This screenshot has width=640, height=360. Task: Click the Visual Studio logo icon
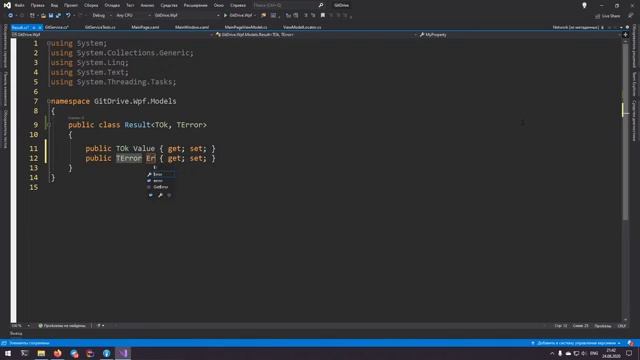click(x=7, y=5)
